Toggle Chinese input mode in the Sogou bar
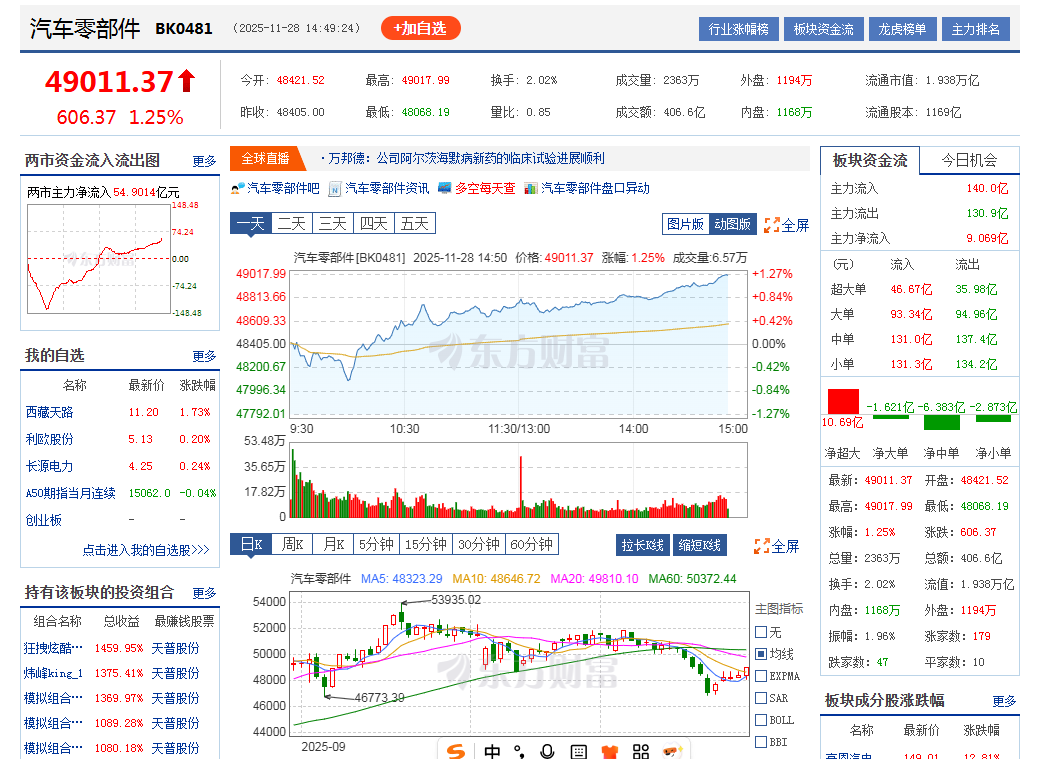This screenshot has height=759, width=1047. coord(492,752)
